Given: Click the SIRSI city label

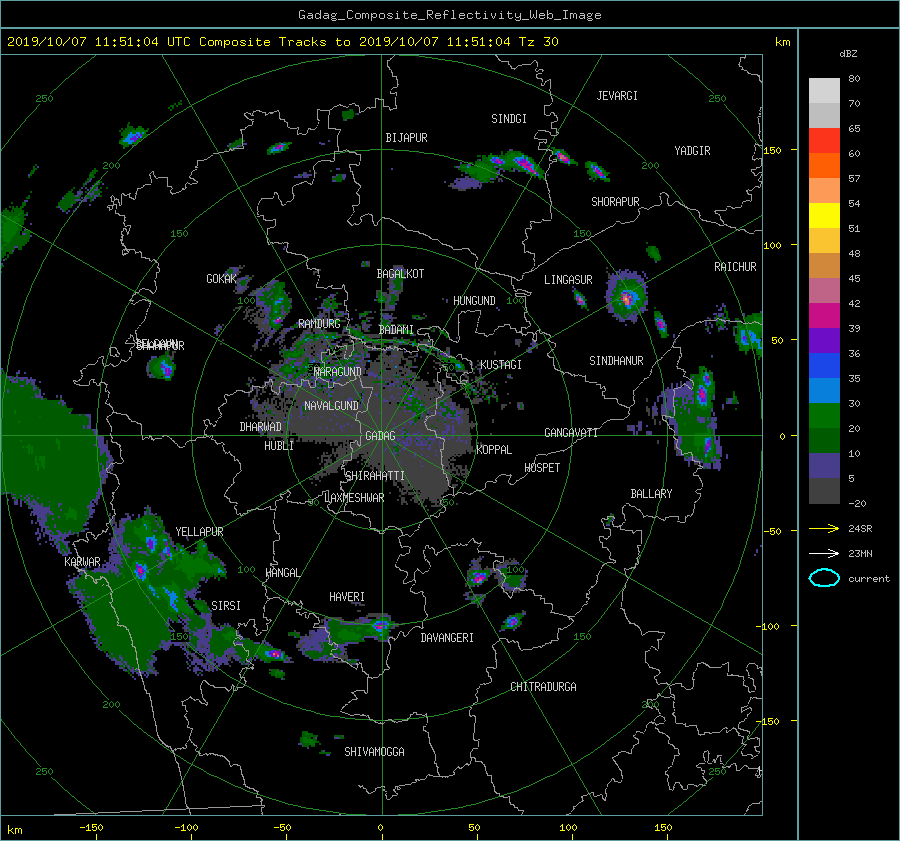Looking at the screenshot, I should pyautogui.click(x=226, y=606).
